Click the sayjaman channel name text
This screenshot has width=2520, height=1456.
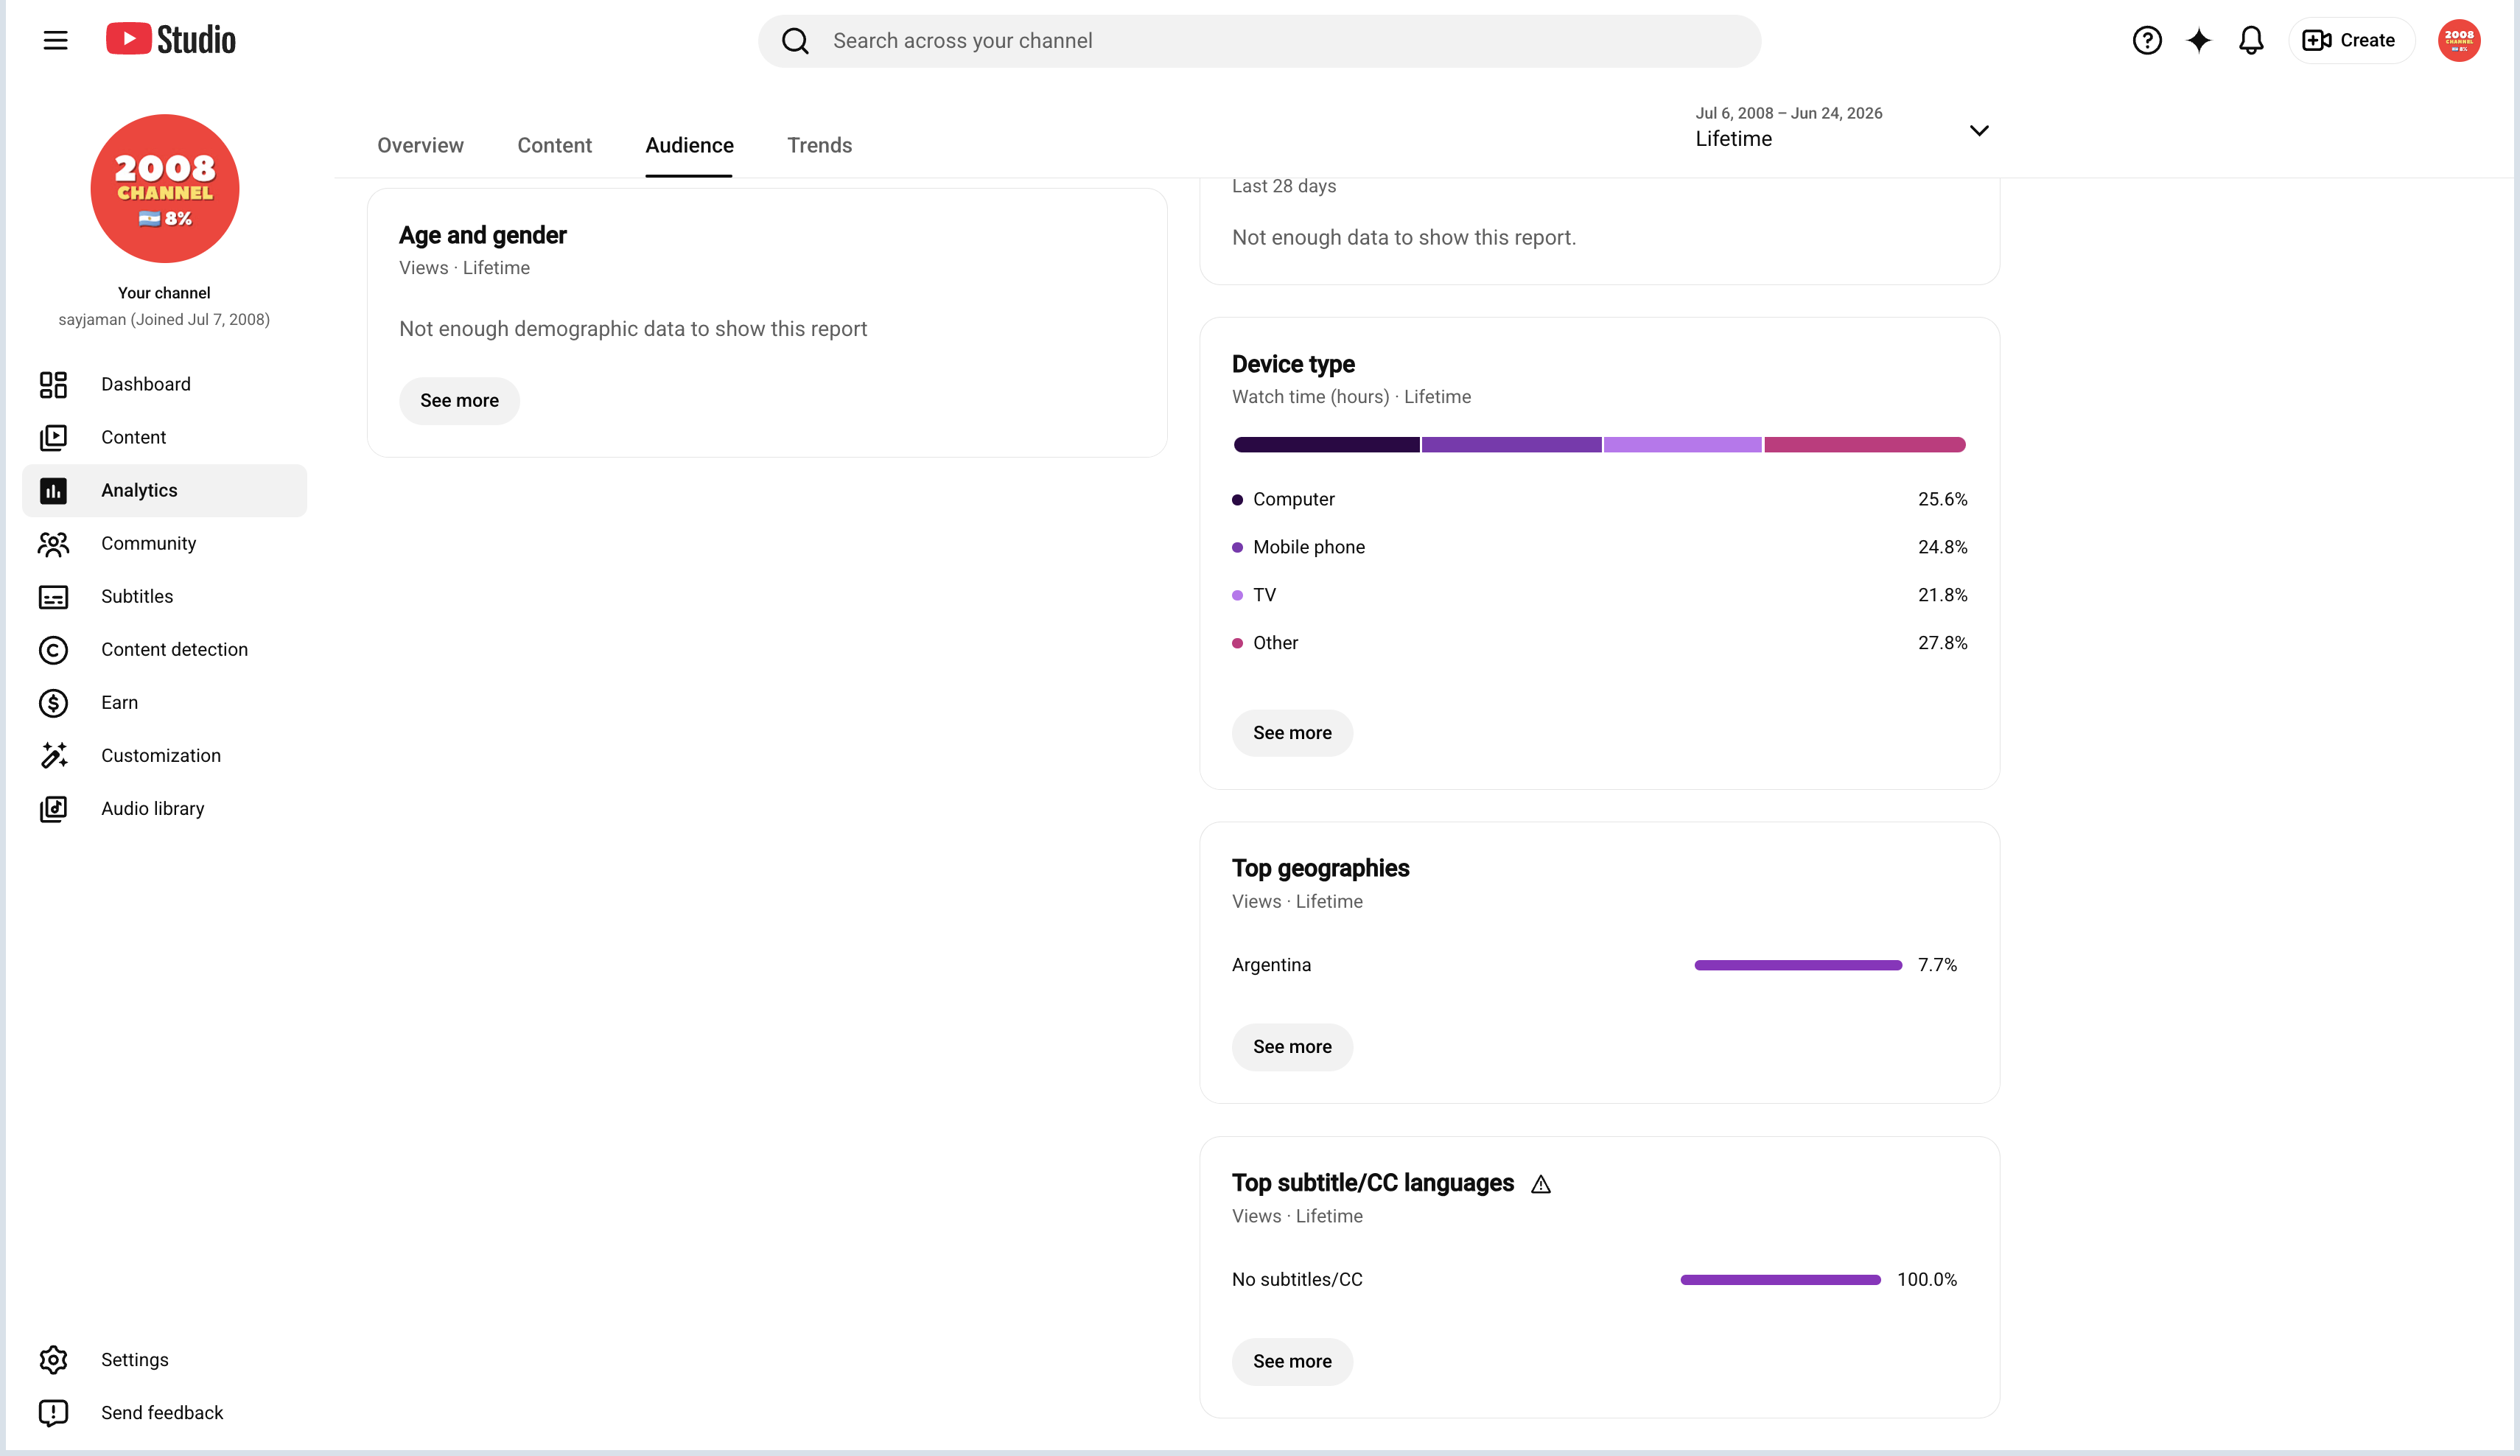[164, 320]
